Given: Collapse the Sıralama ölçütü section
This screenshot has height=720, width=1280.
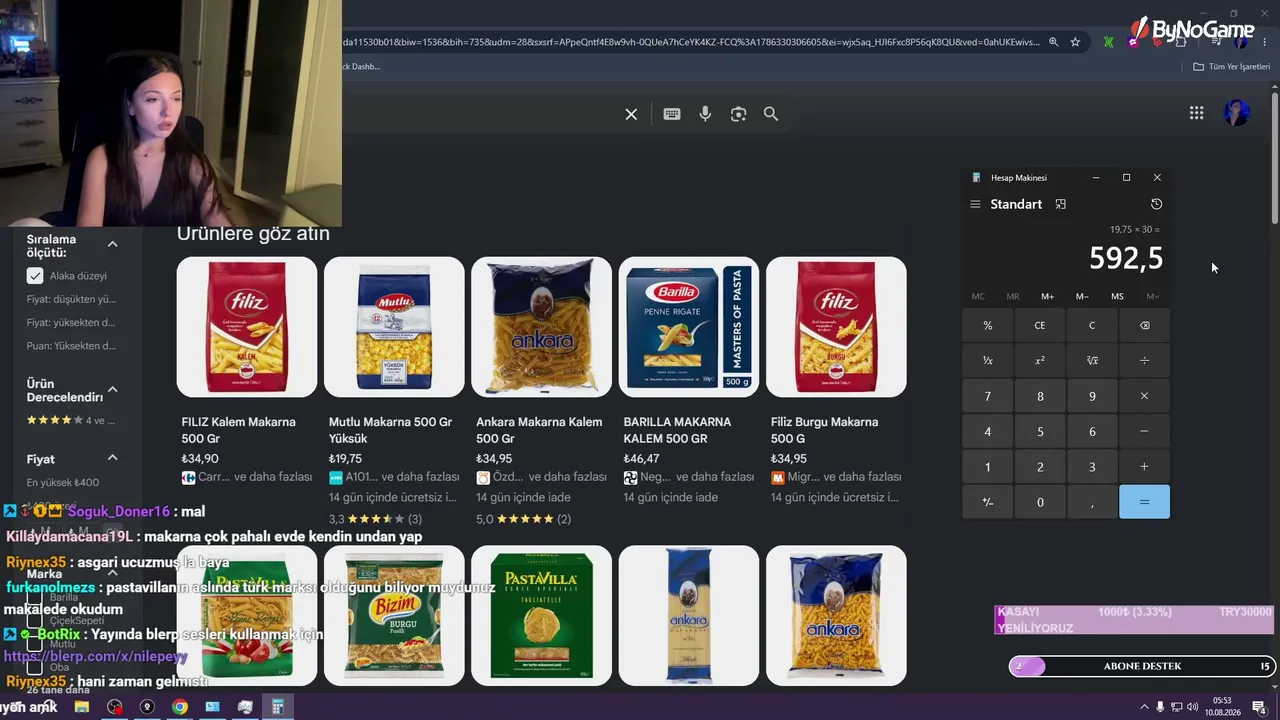Looking at the screenshot, I should pyautogui.click(x=112, y=244).
